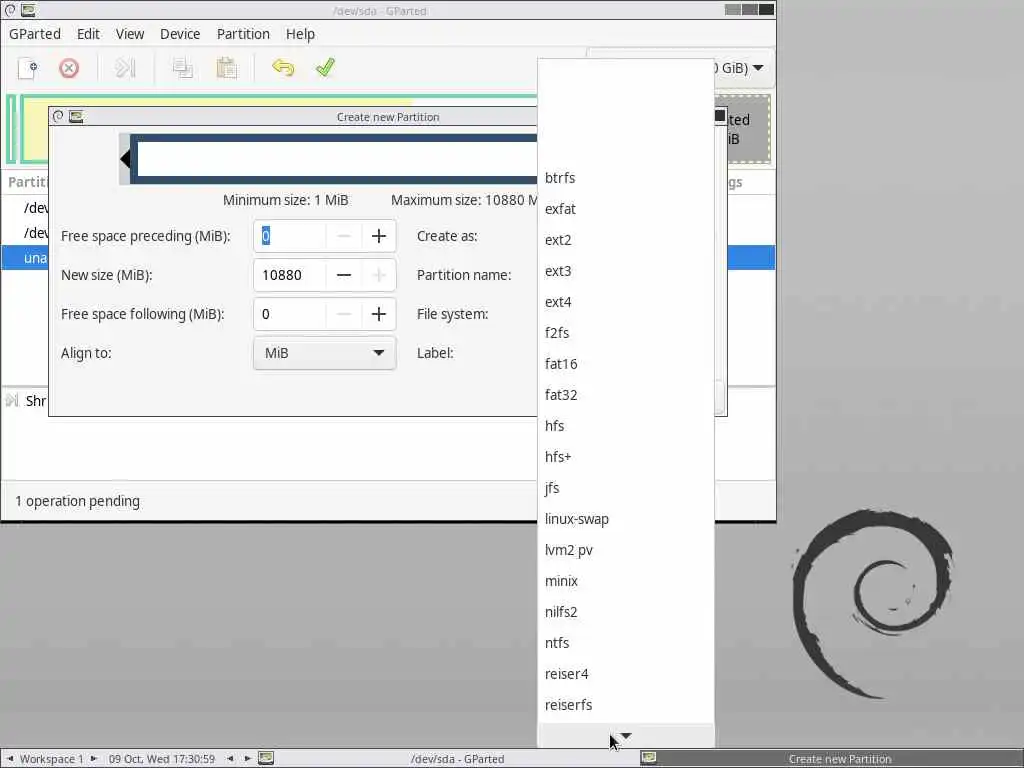The height and width of the screenshot is (768, 1024).
Task: Click the Free space preceding input field
Action: [x=290, y=236]
